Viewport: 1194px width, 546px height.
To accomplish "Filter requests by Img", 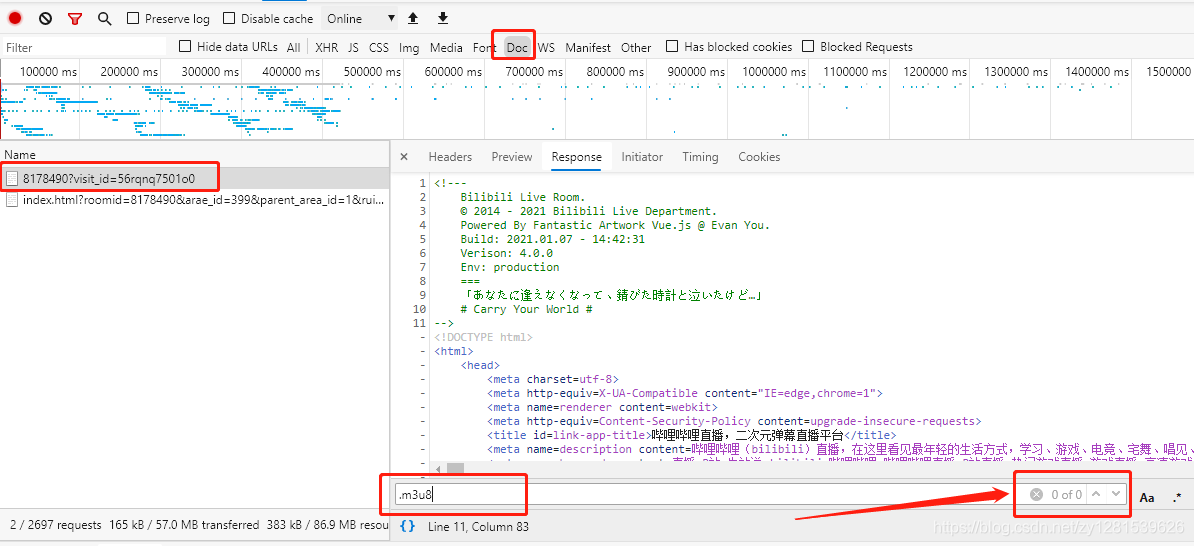I will tap(409, 47).
